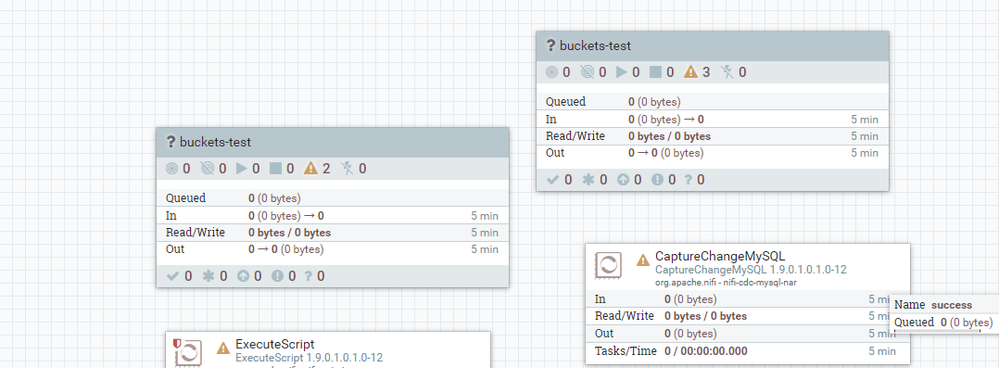Click the Out row in buckets-test with 3 invalid
The height and width of the screenshot is (368, 999).
coord(712,153)
